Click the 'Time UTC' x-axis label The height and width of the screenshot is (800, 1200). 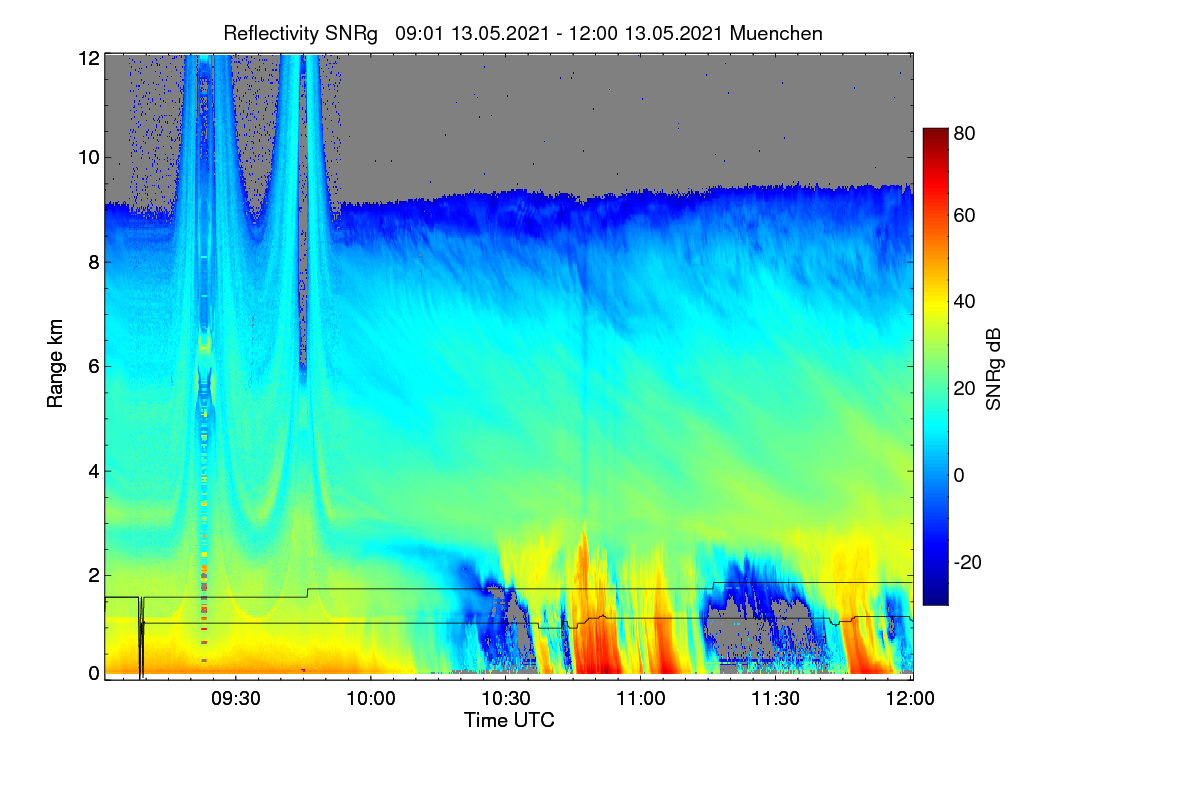pyautogui.click(x=509, y=720)
